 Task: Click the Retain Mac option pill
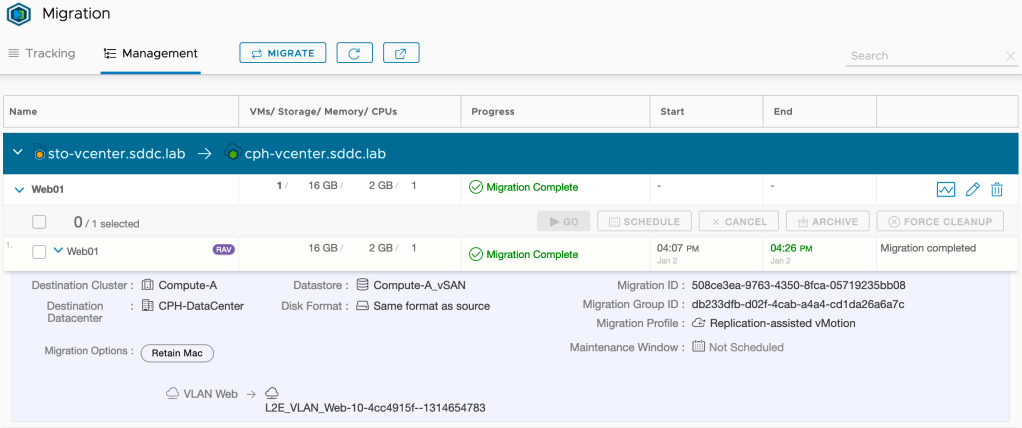point(177,352)
